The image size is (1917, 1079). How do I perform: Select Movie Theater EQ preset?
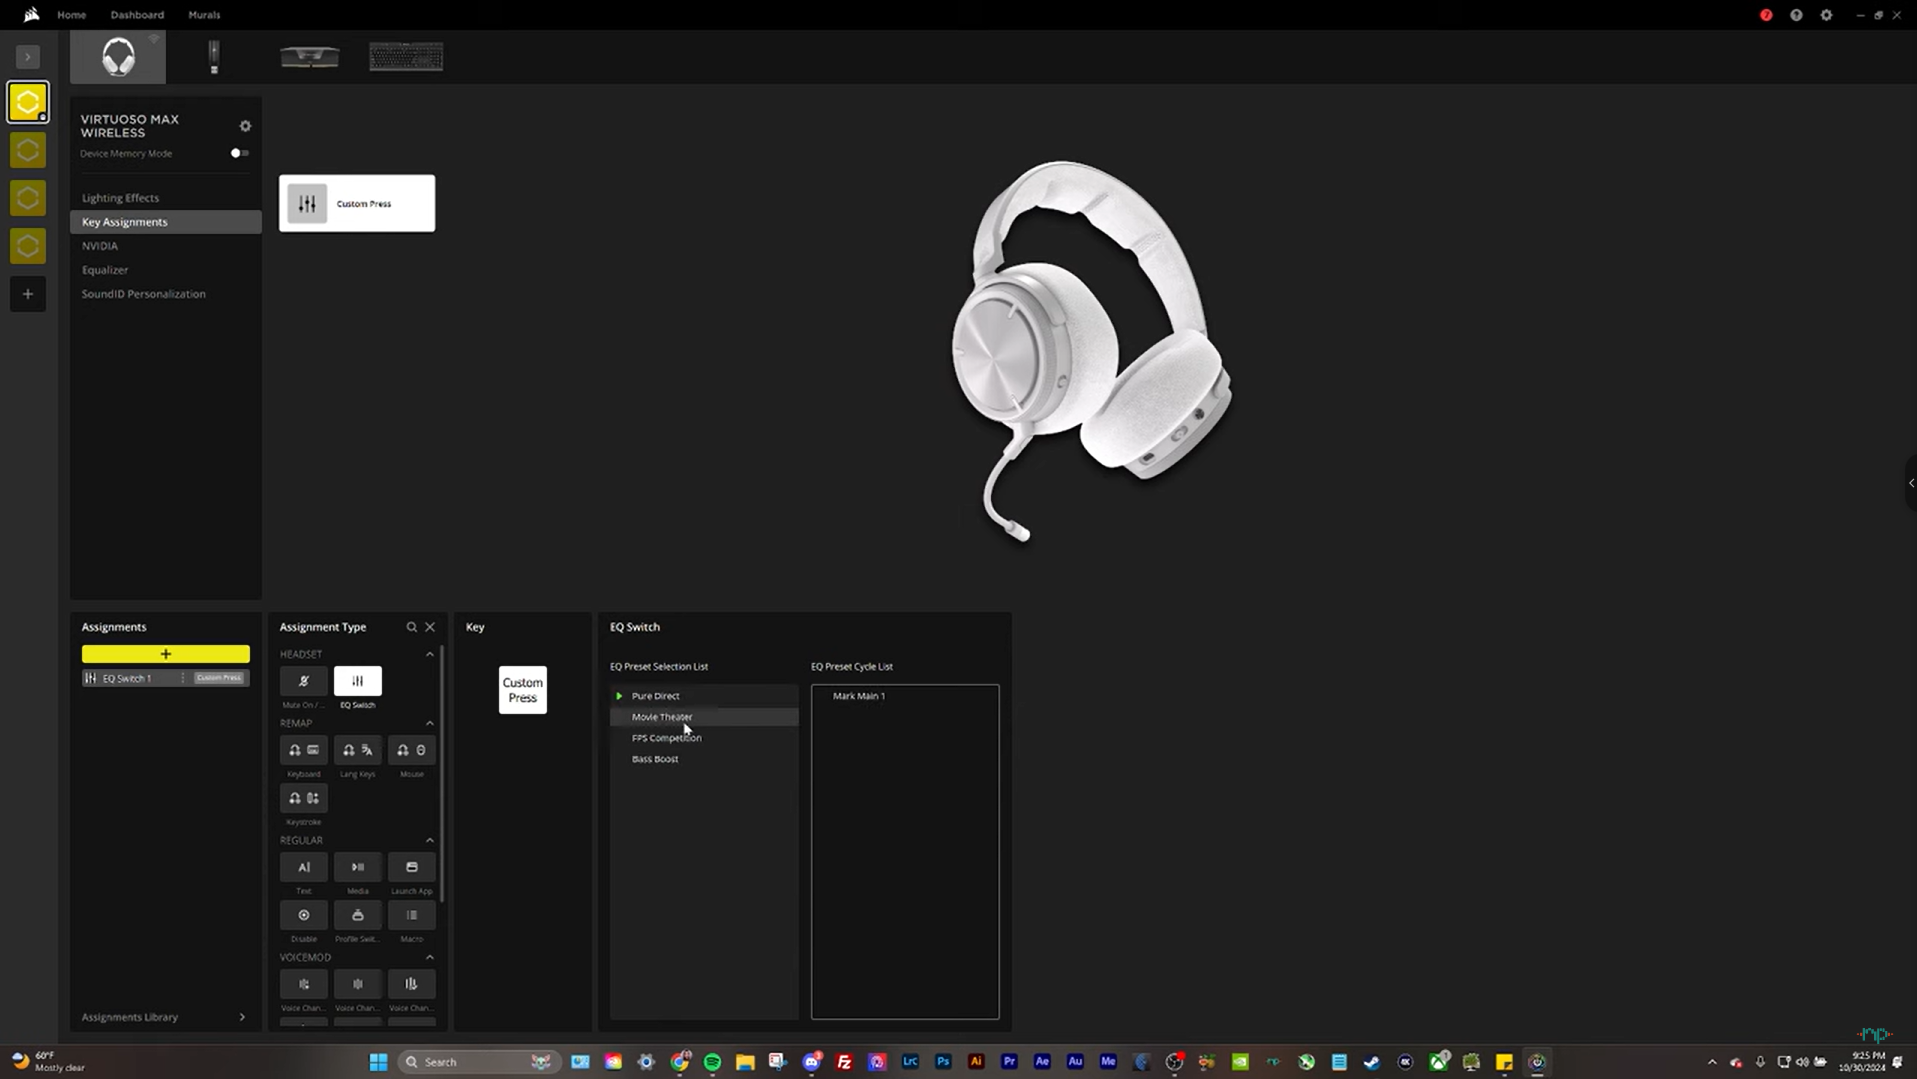coord(704,717)
